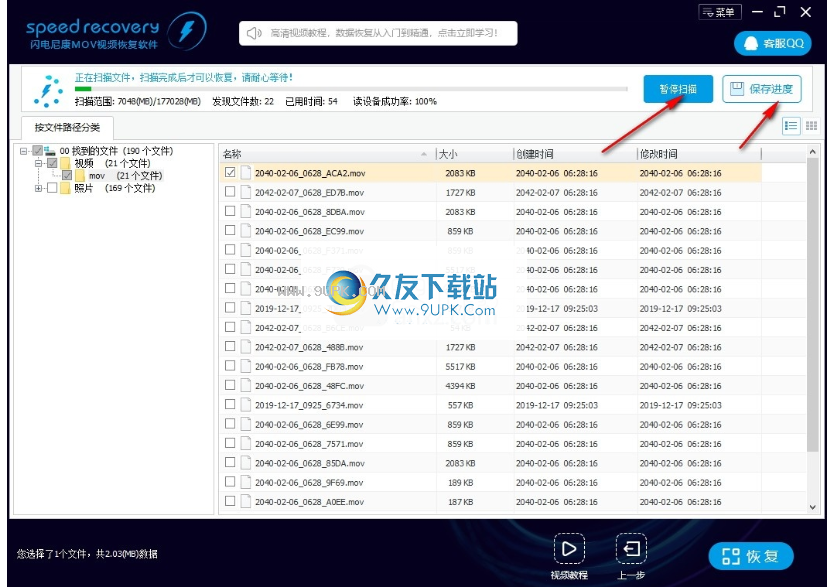Click folder icon beside 照片

coord(65,188)
